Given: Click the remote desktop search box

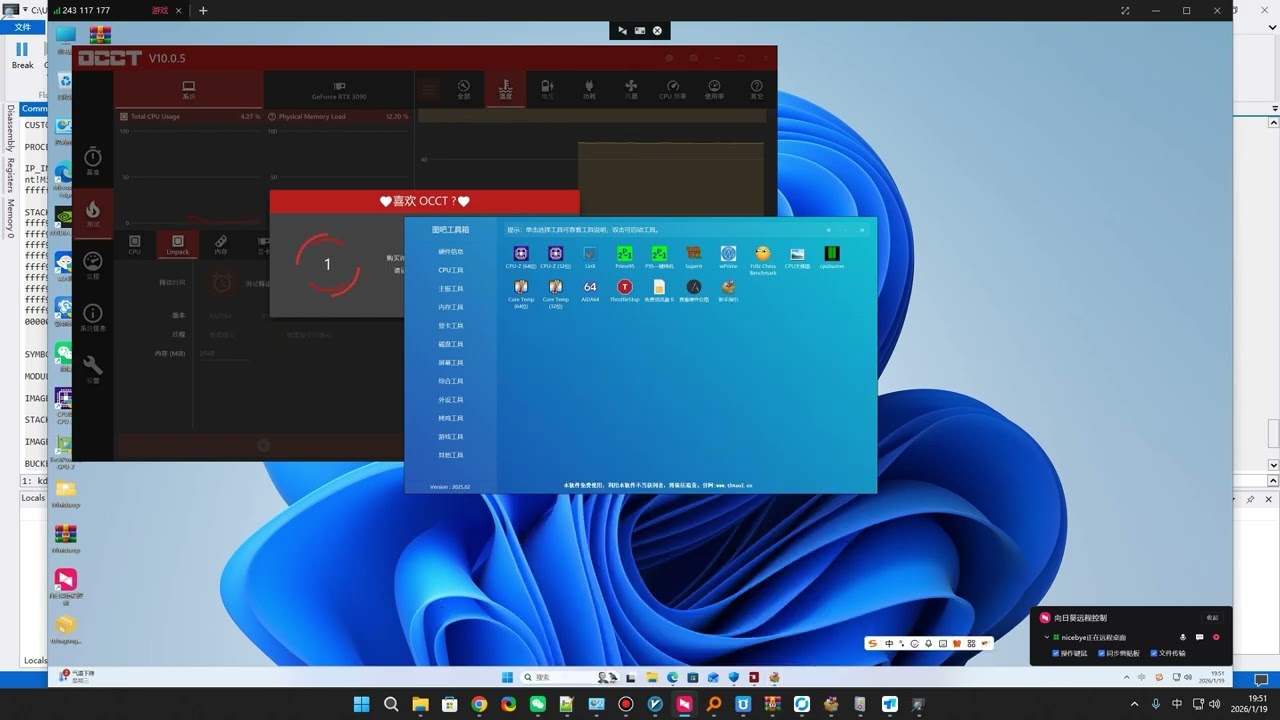Looking at the screenshot, I should point(568,677).
